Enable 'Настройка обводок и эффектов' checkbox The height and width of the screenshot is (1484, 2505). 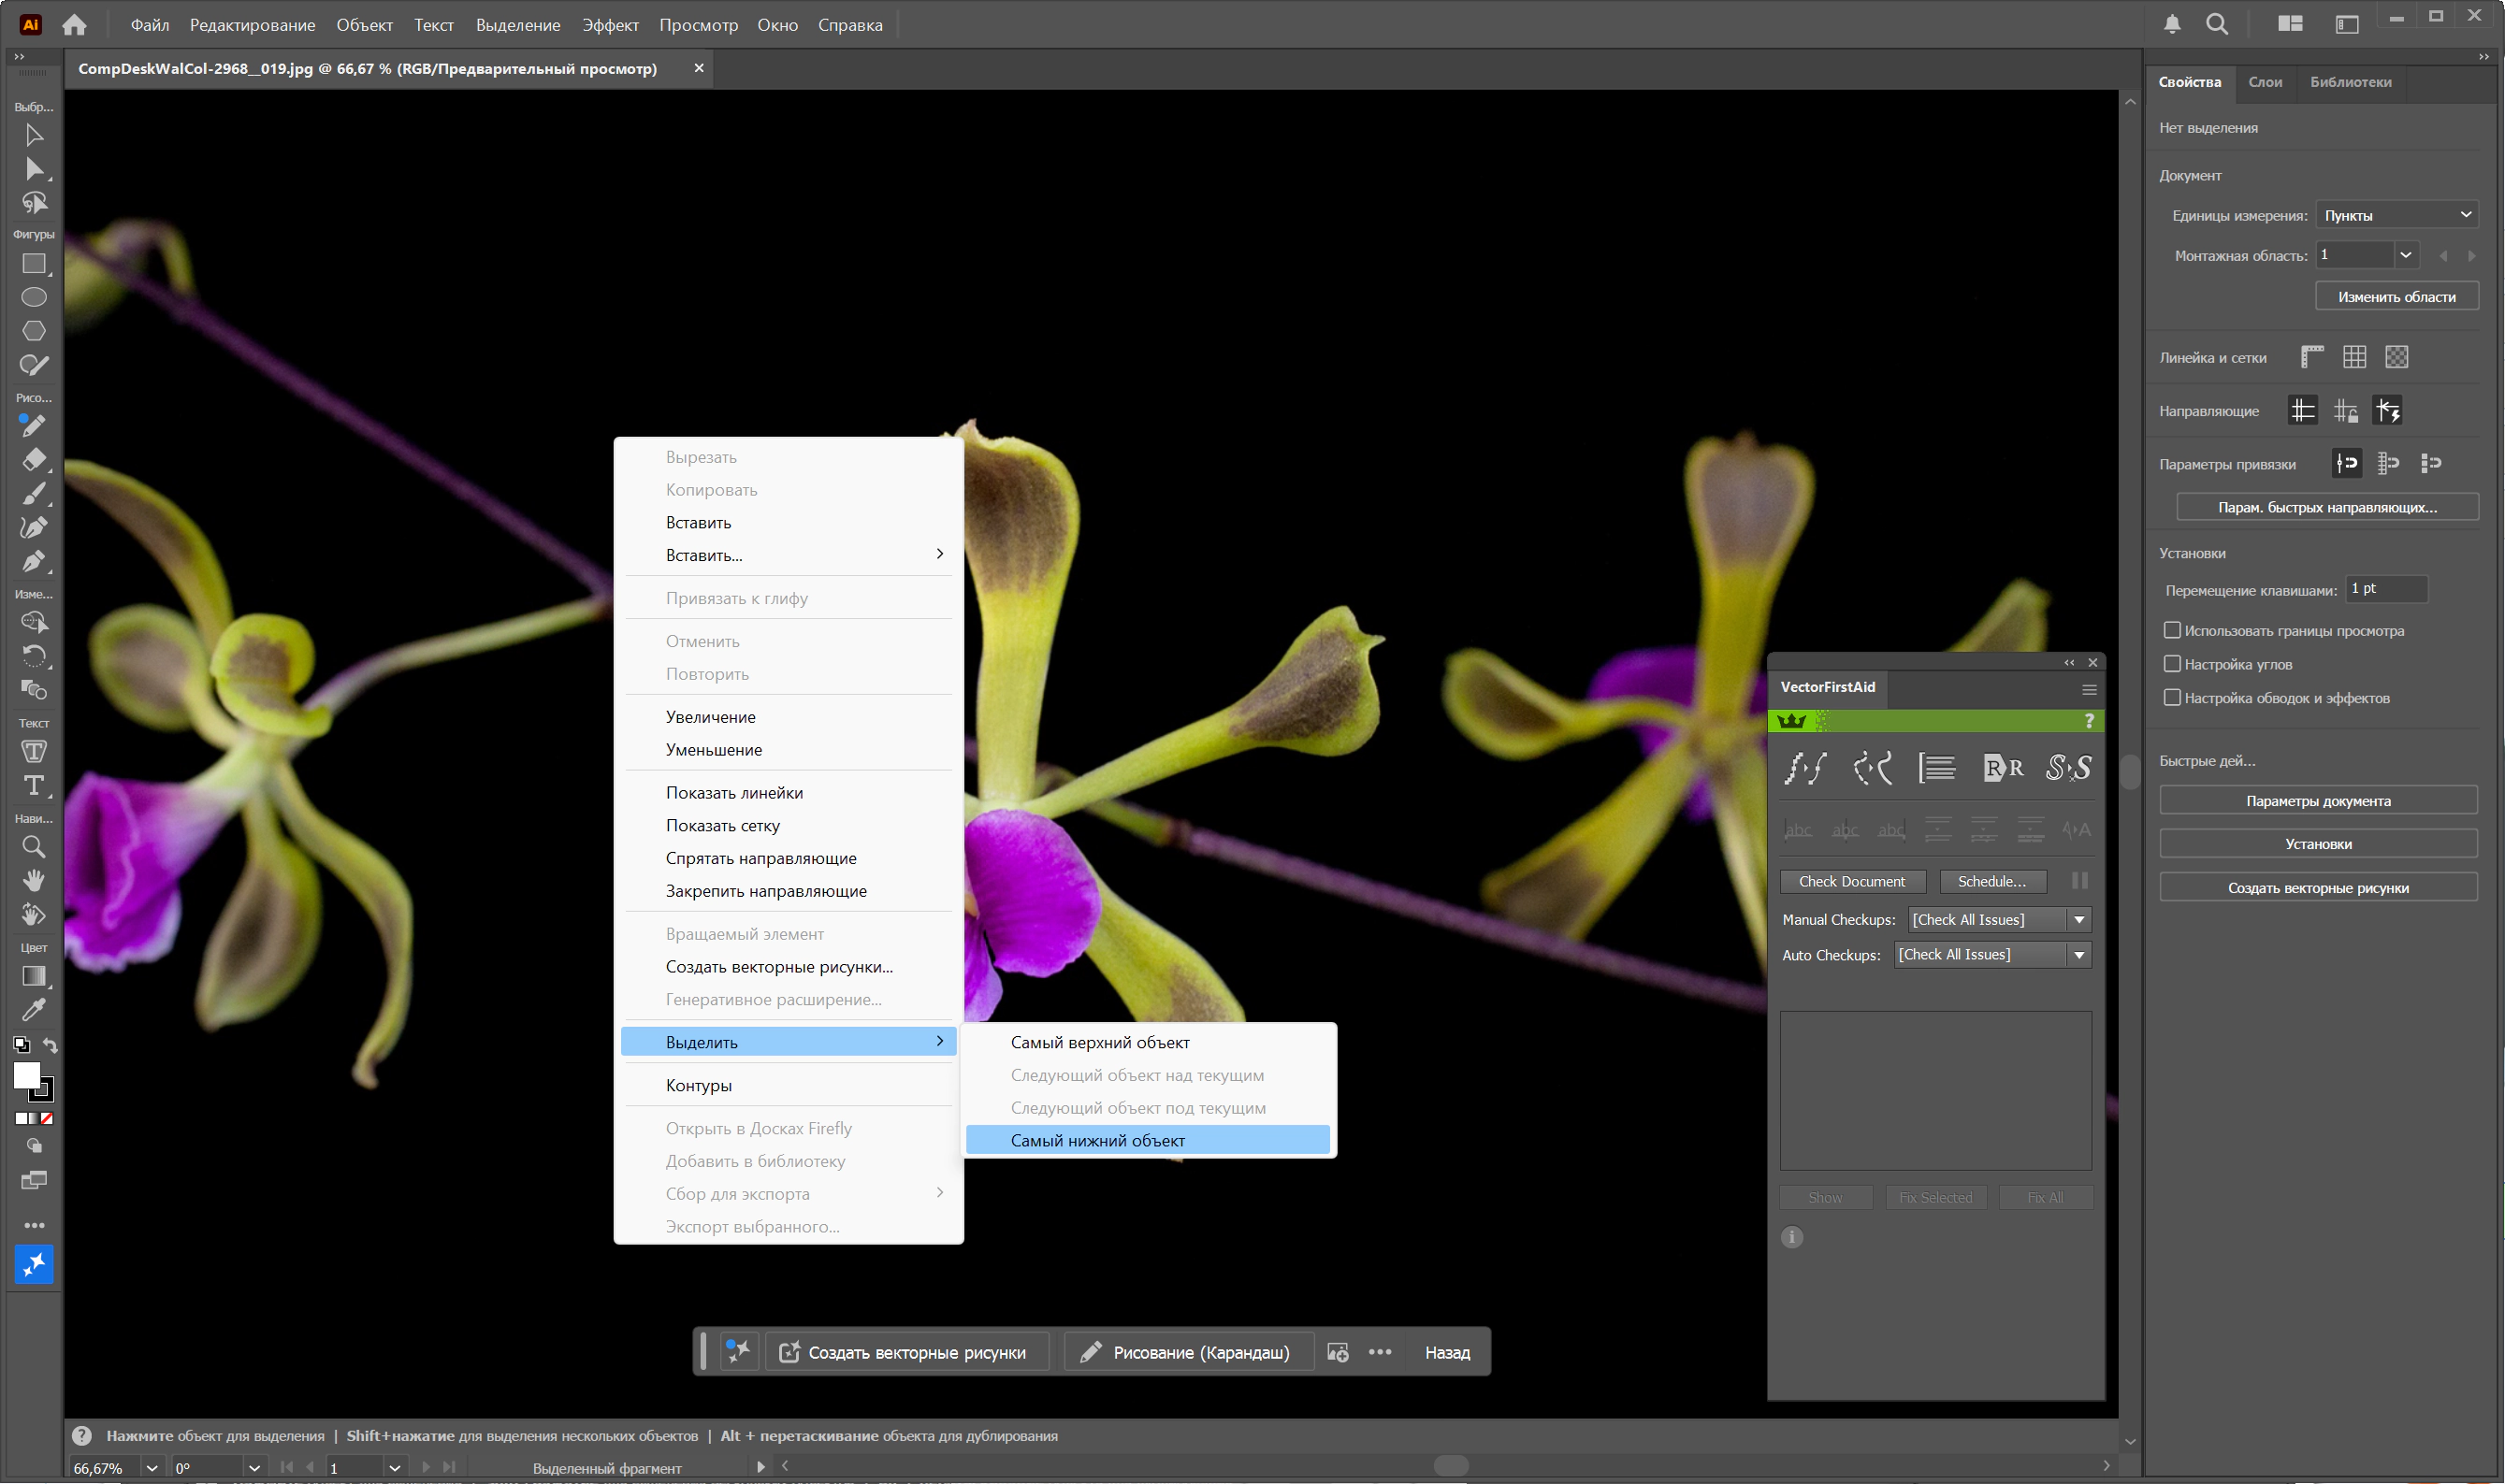[2172, 698]
